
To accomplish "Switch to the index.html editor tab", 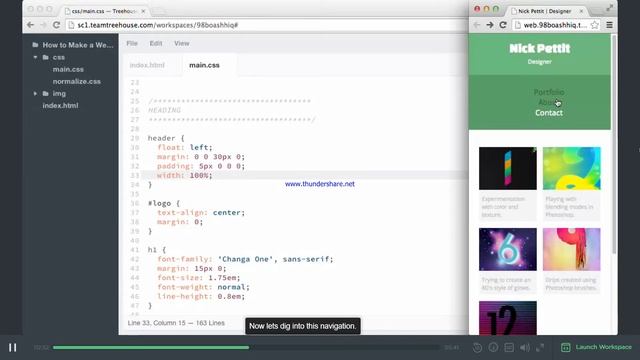I will (x=147, y=65).
